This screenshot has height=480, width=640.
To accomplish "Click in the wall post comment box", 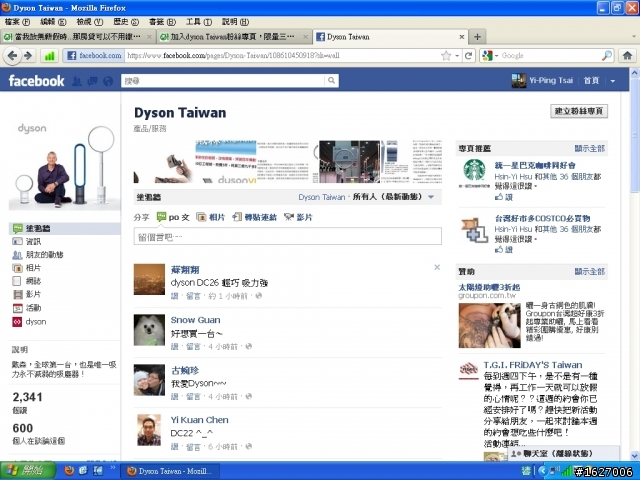I will pyautogui.click(x=287, y=236).
